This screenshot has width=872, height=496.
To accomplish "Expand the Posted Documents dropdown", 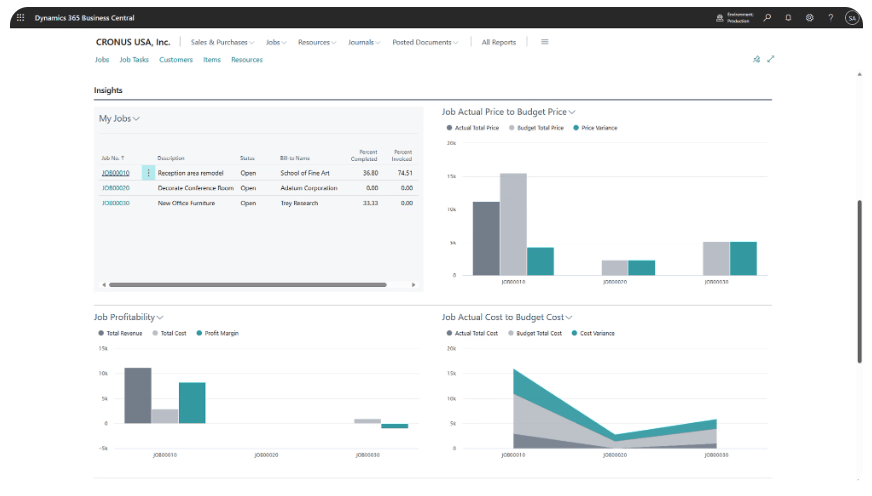I will pyautogui.click(x=425, y=42).
